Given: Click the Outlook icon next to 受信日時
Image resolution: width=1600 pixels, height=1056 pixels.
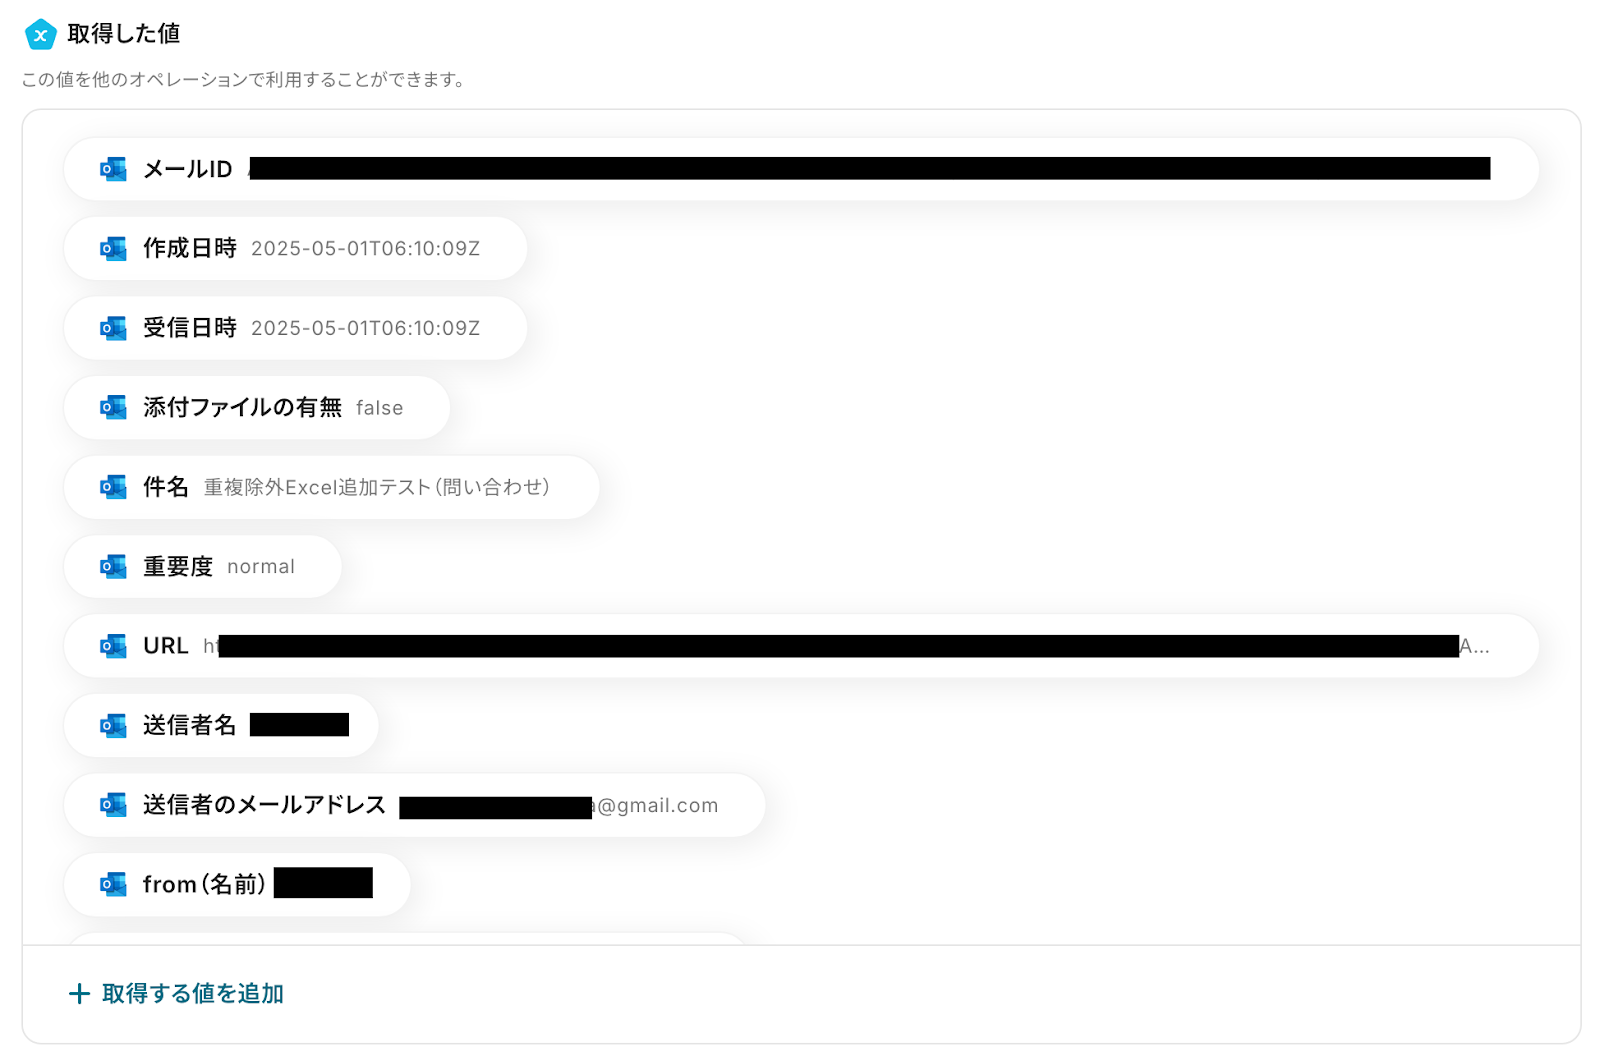Looking at the screenshot, I should coord(113,328).
